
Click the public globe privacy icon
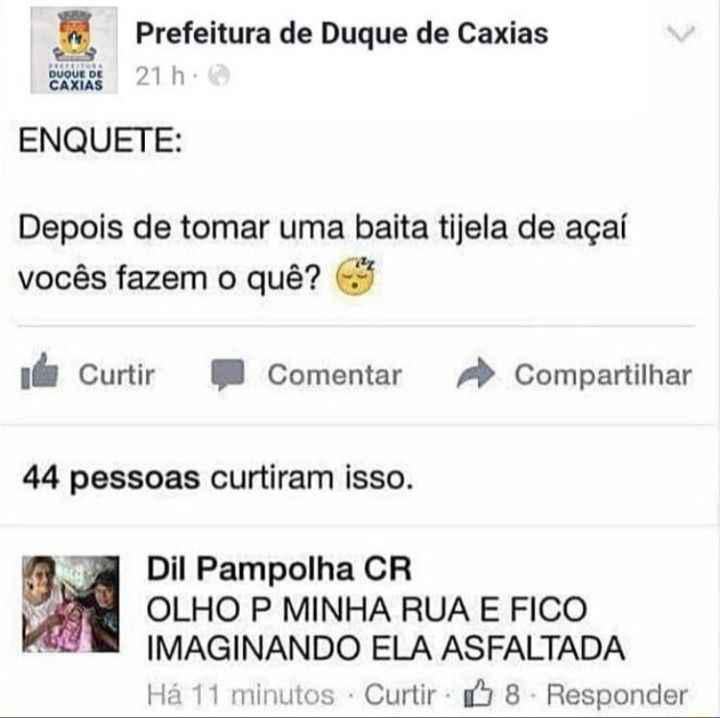(219, 76)
